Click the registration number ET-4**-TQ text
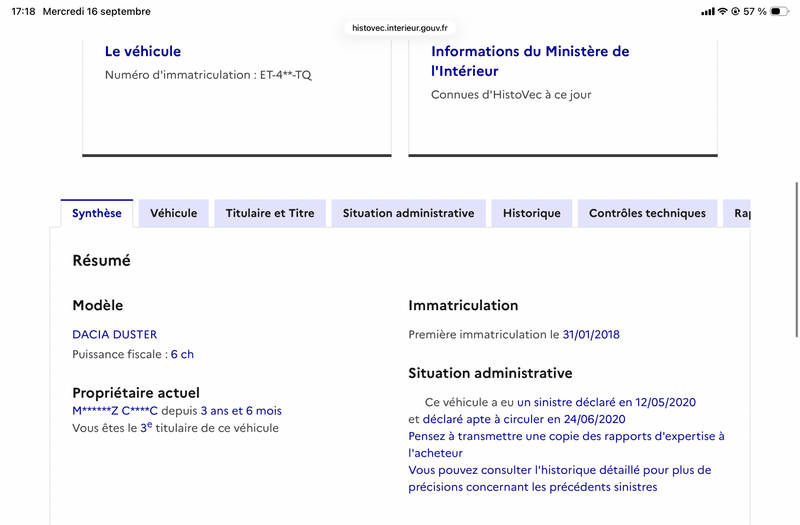 click(286, 75)
